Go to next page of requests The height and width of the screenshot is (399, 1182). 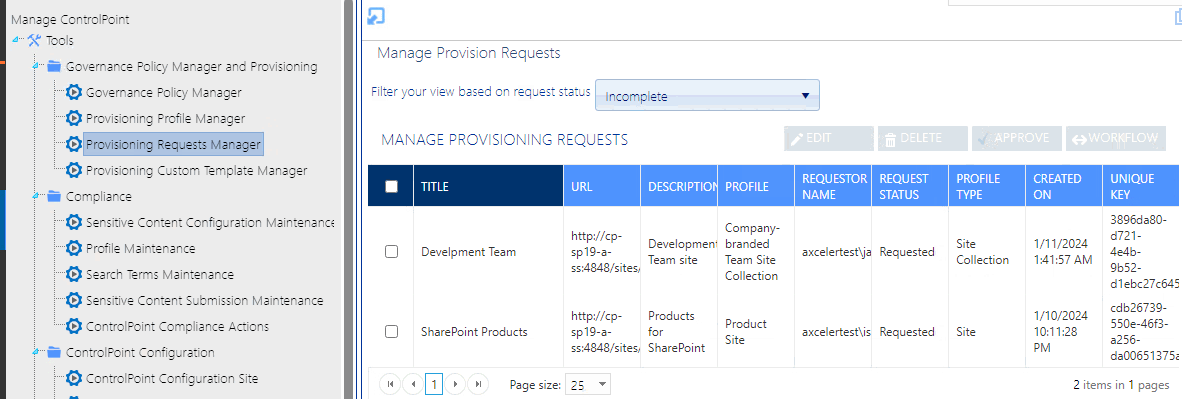pyautogui.click(x=455, y=384)
